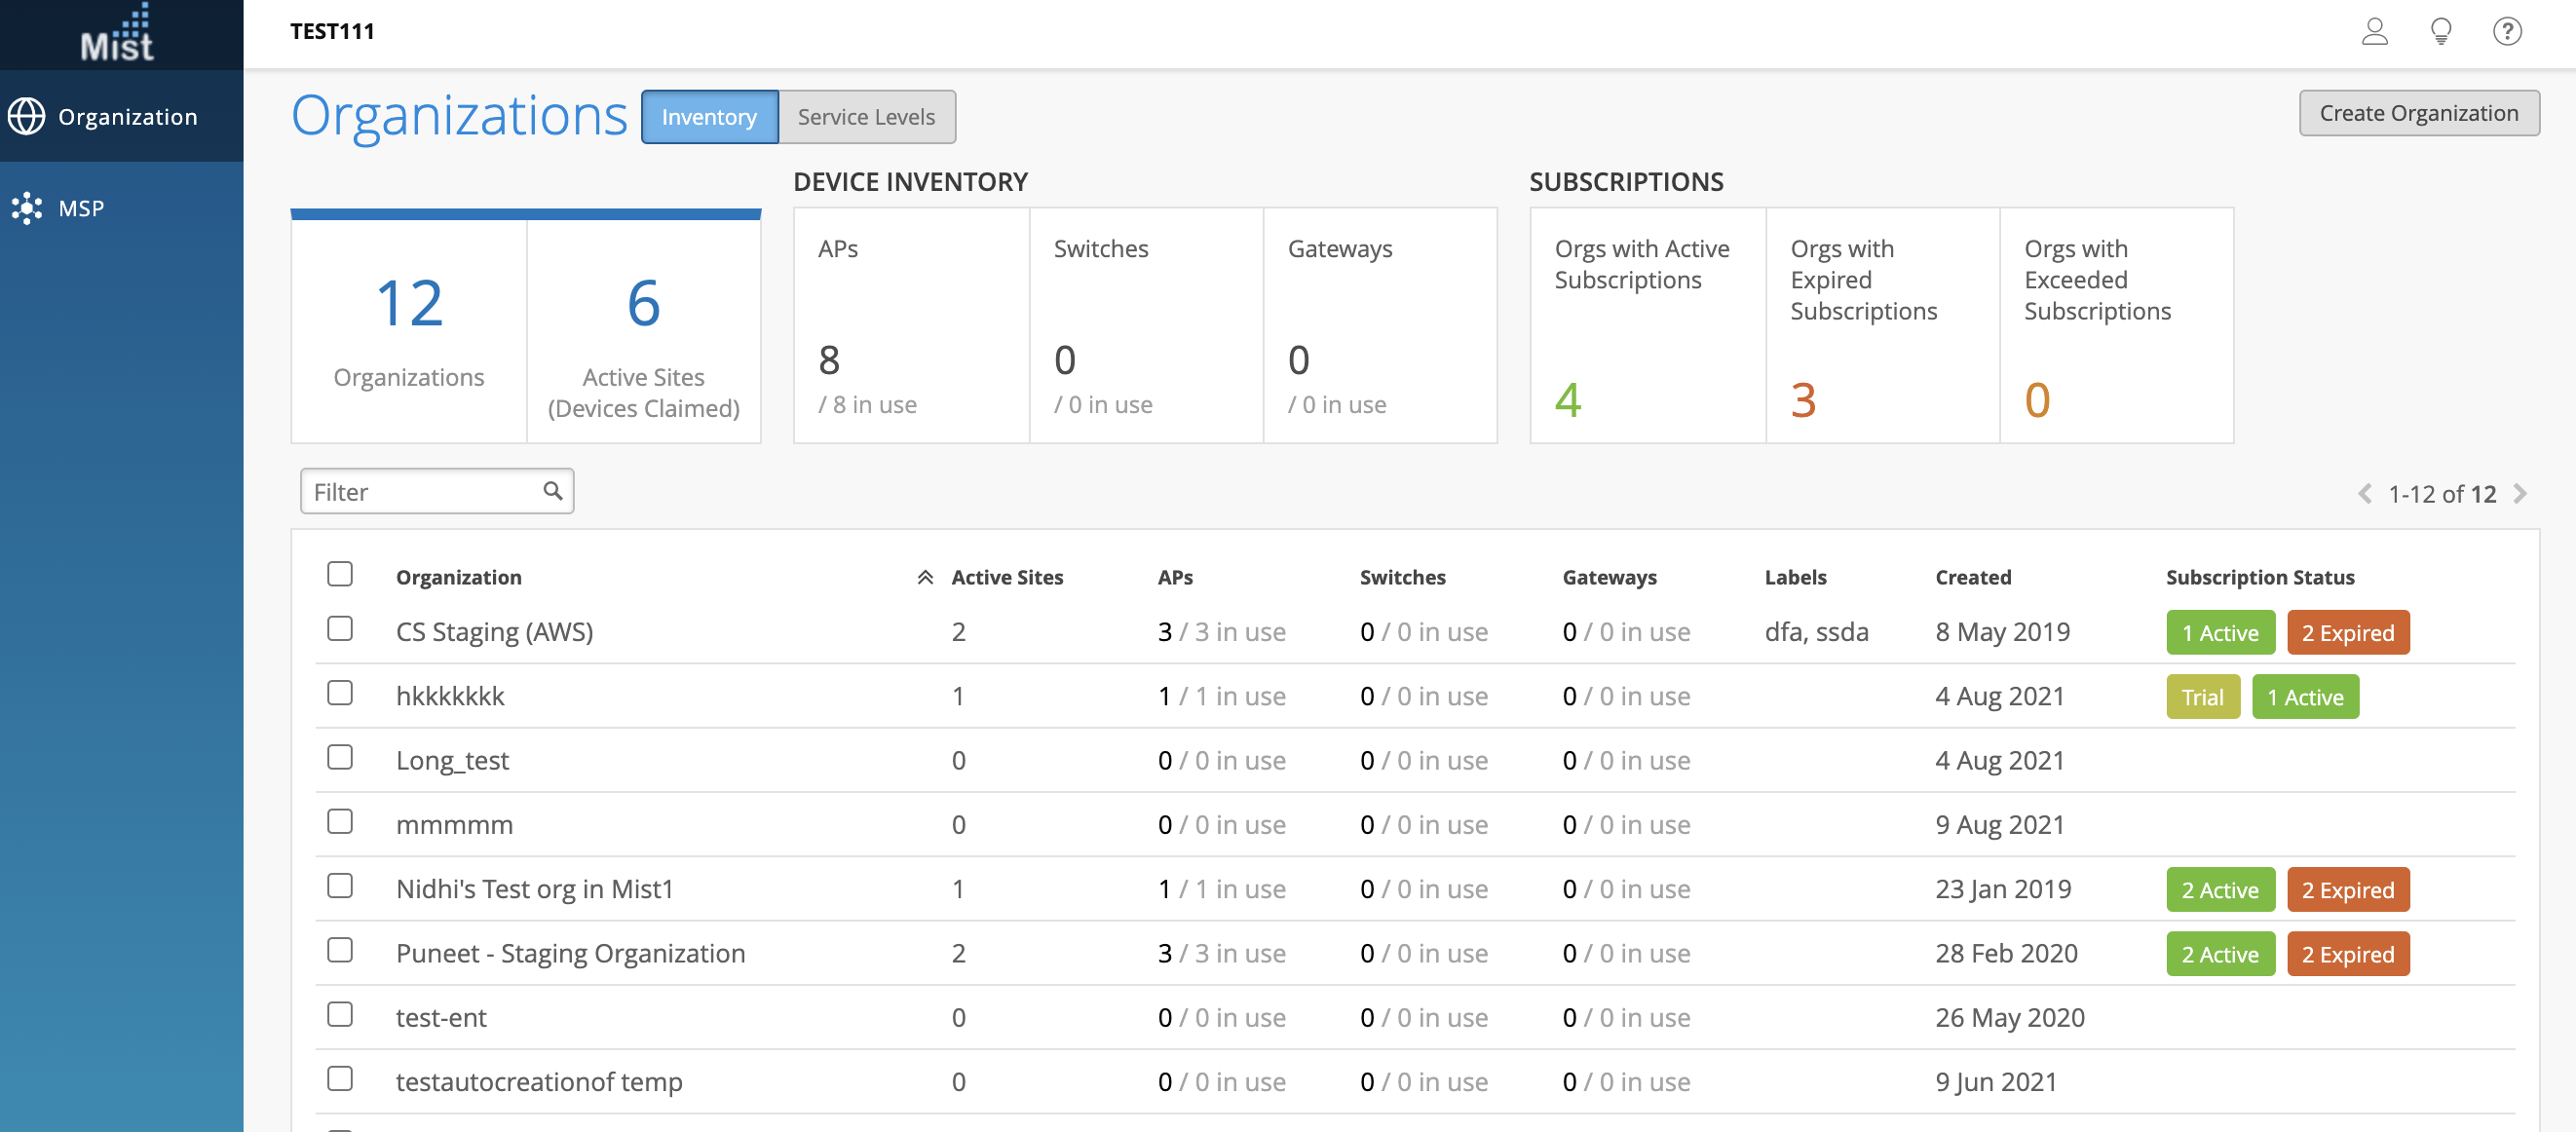The height and width of the screenshot is (1132, 2576).
Task: Sort by Subscription Status column header
Action: click(2259, 577)
